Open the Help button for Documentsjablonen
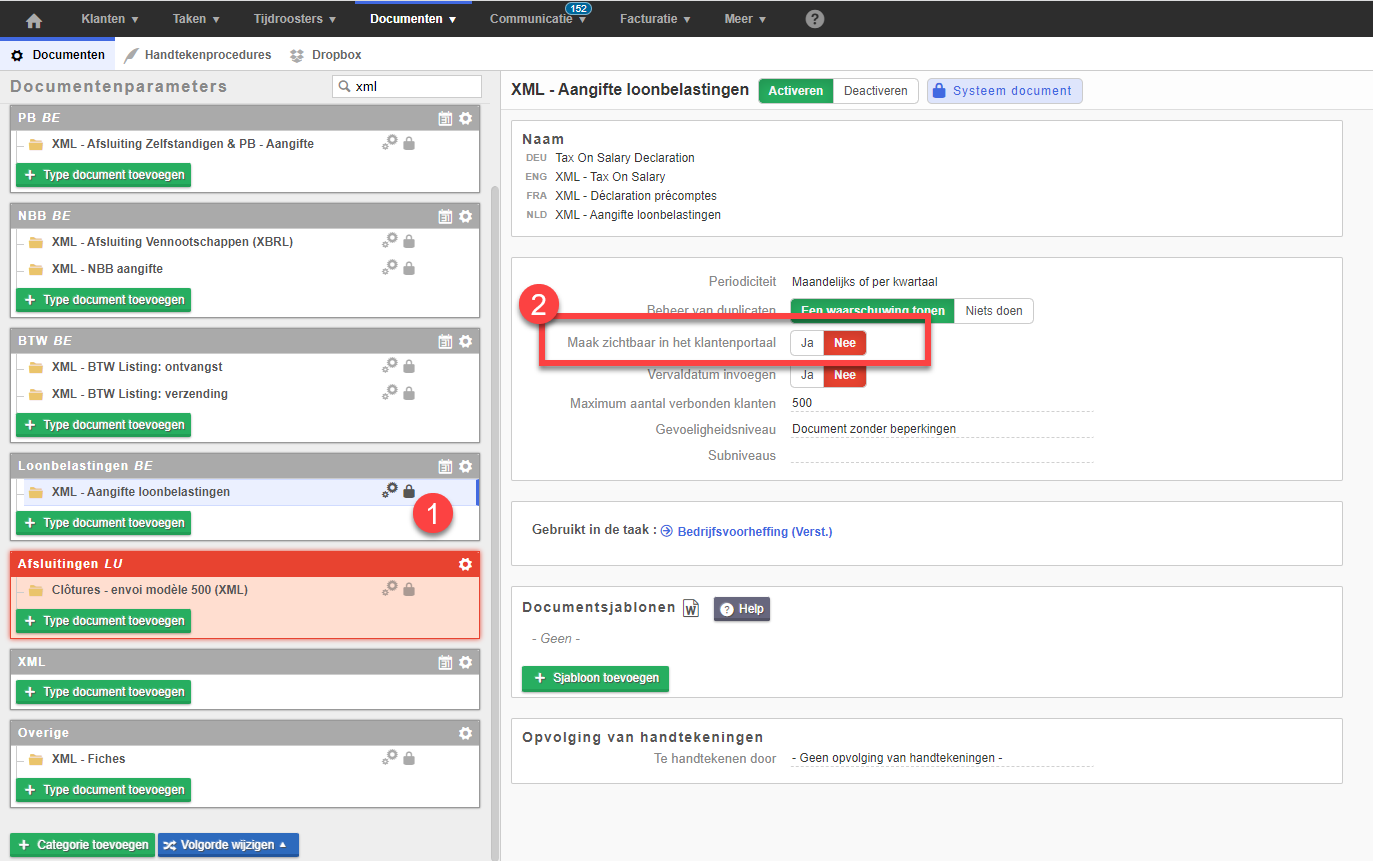This screenshot has height=861, width=1373. click(x=741, y=609)
